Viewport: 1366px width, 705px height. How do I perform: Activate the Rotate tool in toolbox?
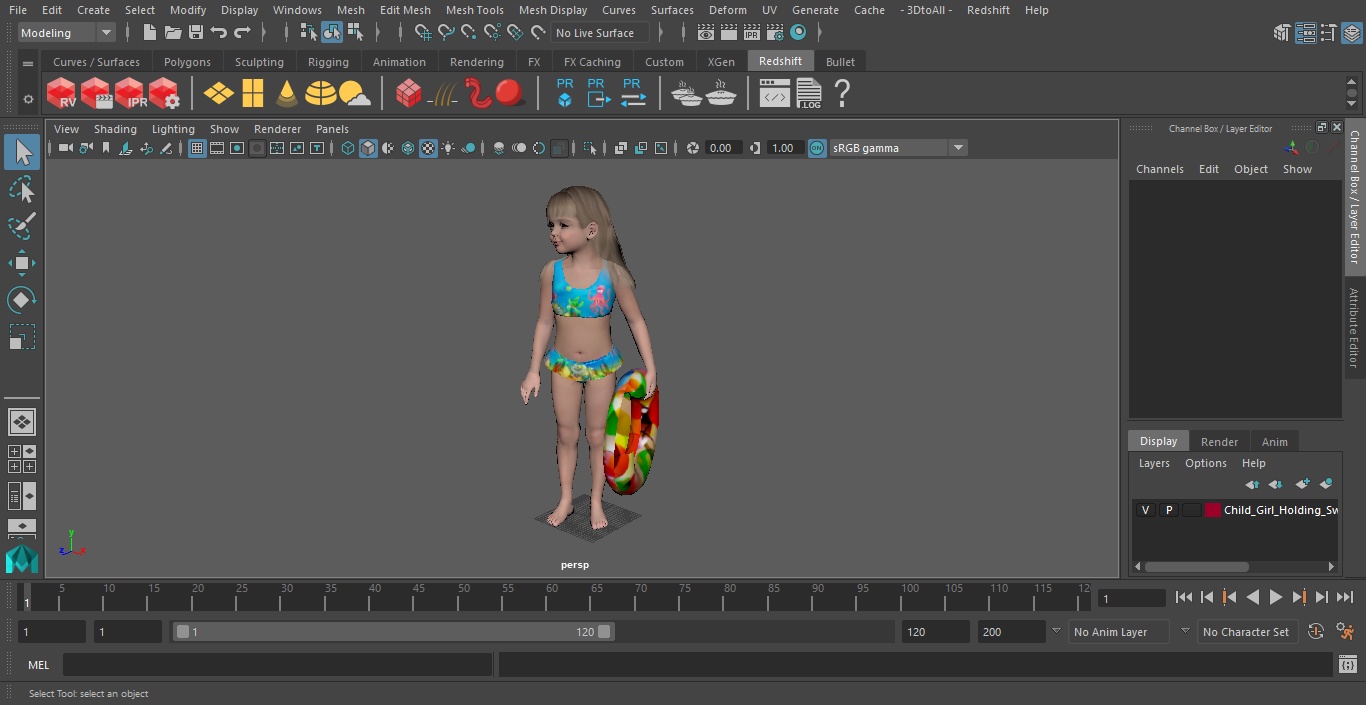[x=22, y=300]
